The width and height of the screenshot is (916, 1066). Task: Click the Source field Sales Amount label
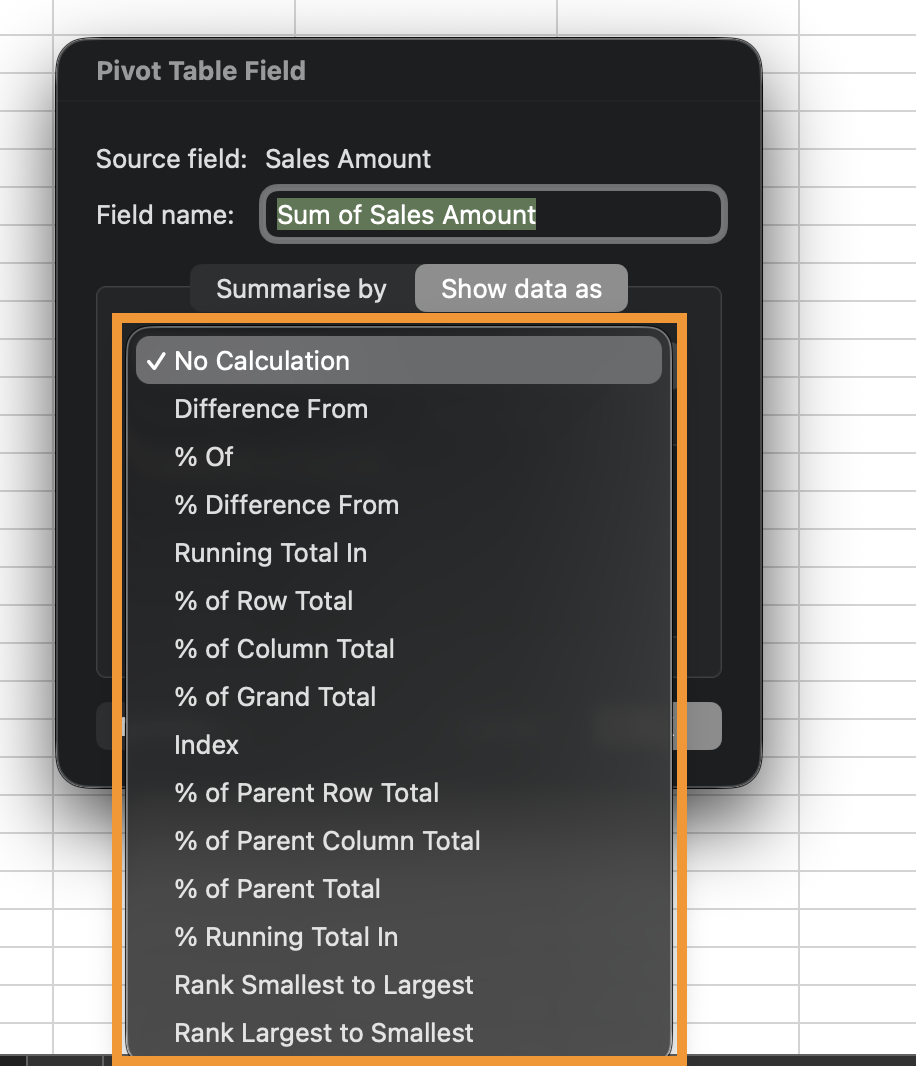point(348,159)
